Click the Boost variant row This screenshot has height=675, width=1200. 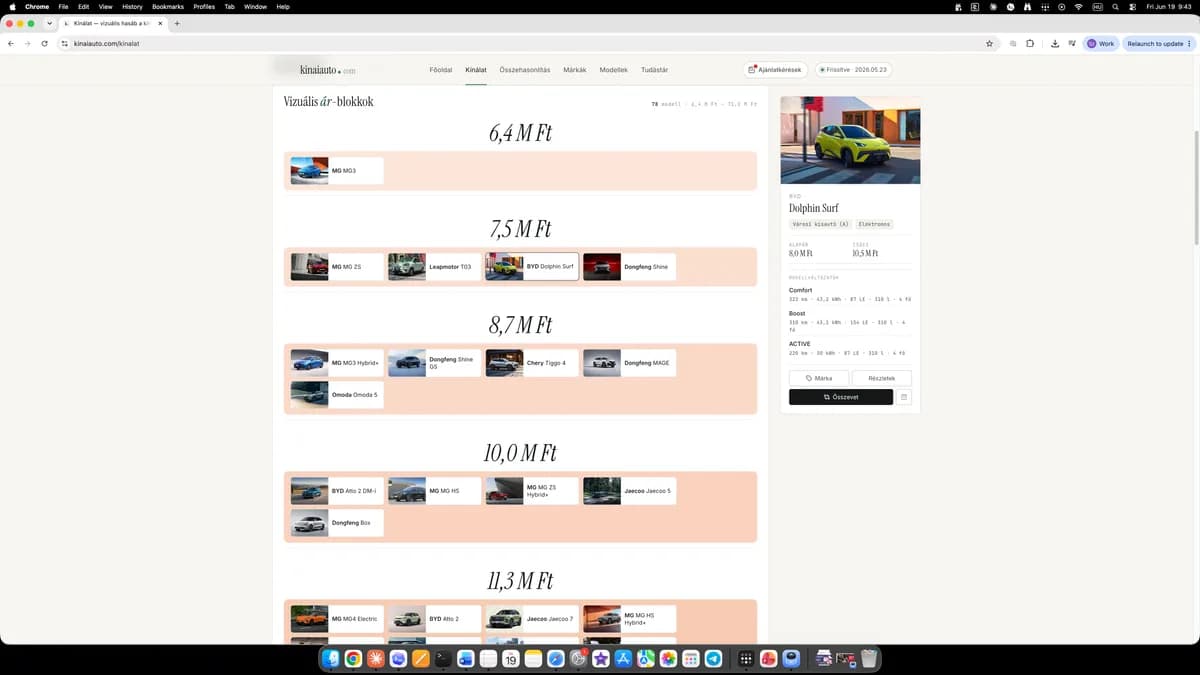coord(850,320)
